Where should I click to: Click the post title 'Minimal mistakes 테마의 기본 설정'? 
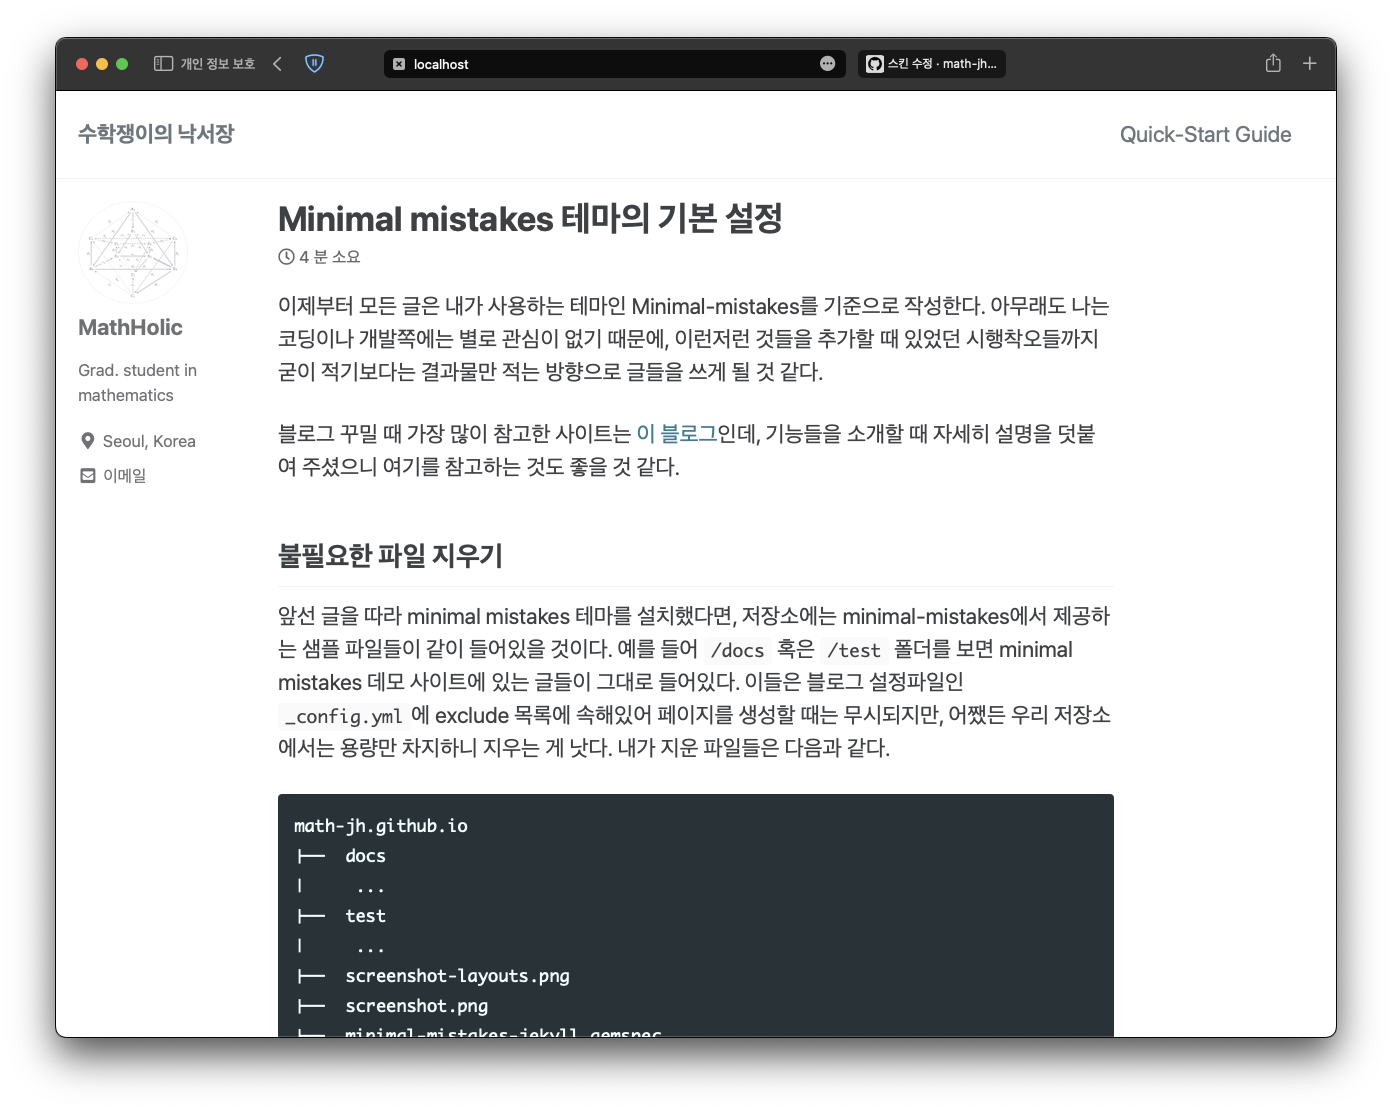(530, 219)
